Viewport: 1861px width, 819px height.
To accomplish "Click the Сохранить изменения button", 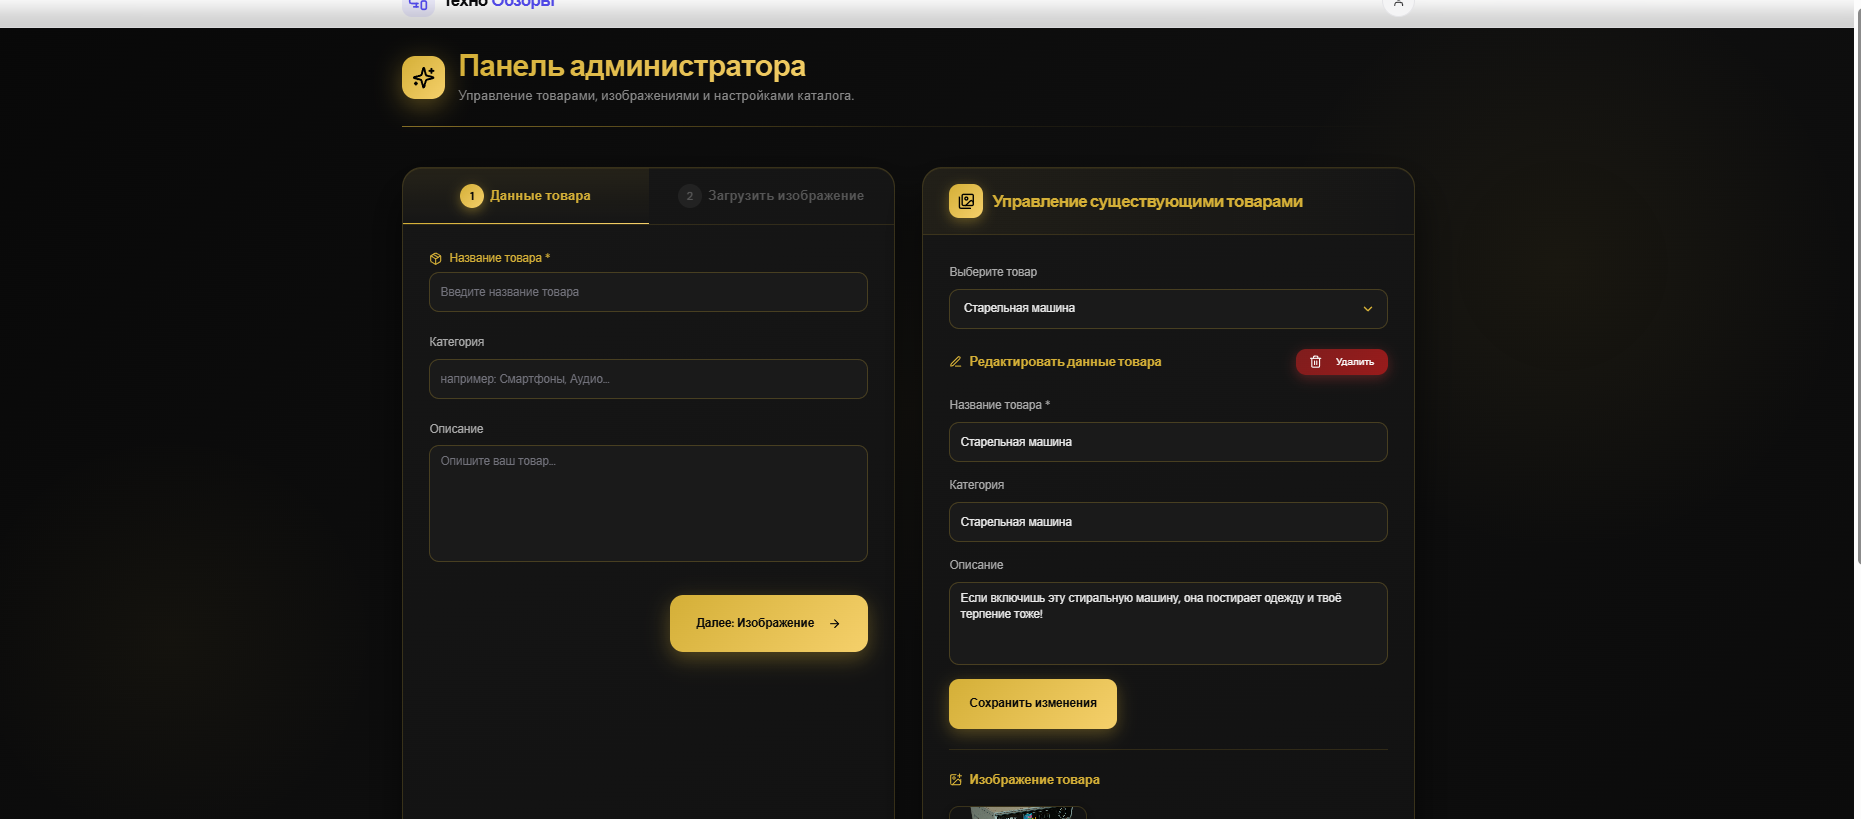I will click(1033, 704).
